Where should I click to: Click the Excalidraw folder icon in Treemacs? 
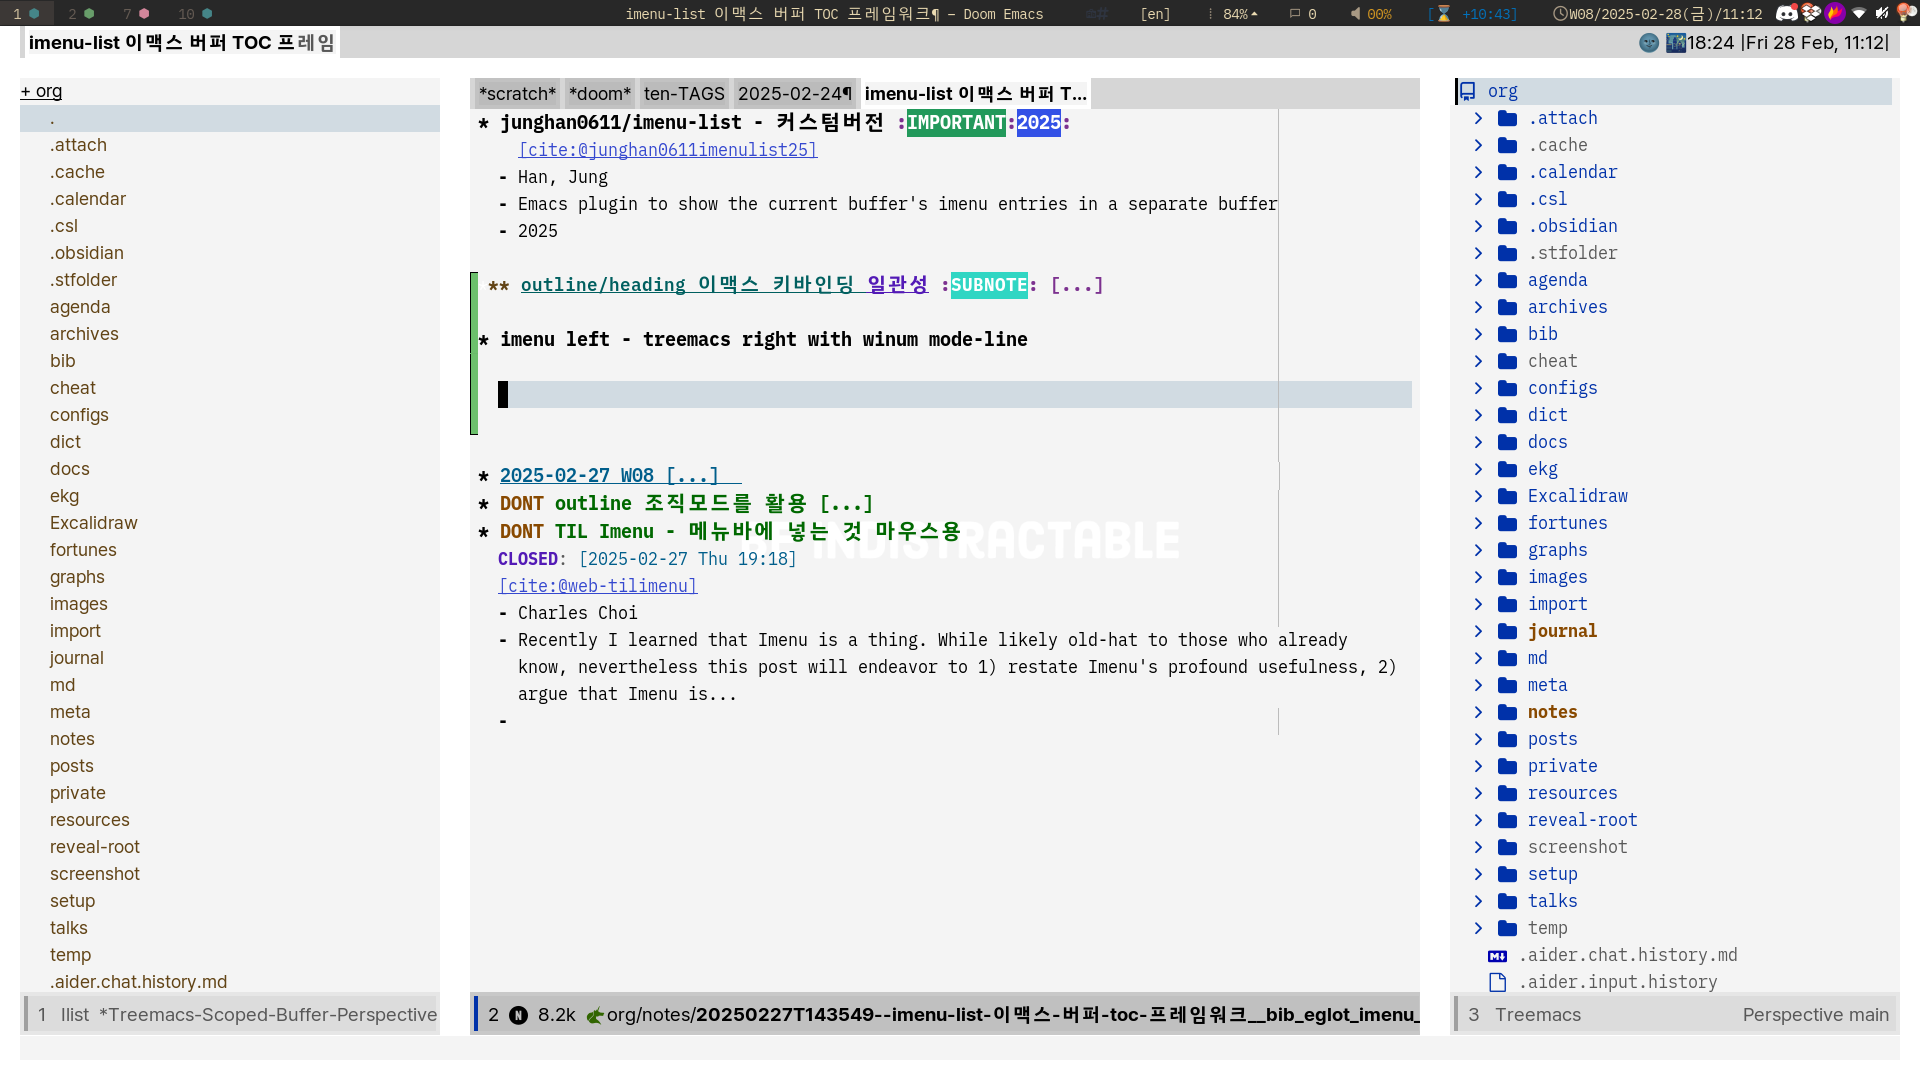tap(1507, 496)
